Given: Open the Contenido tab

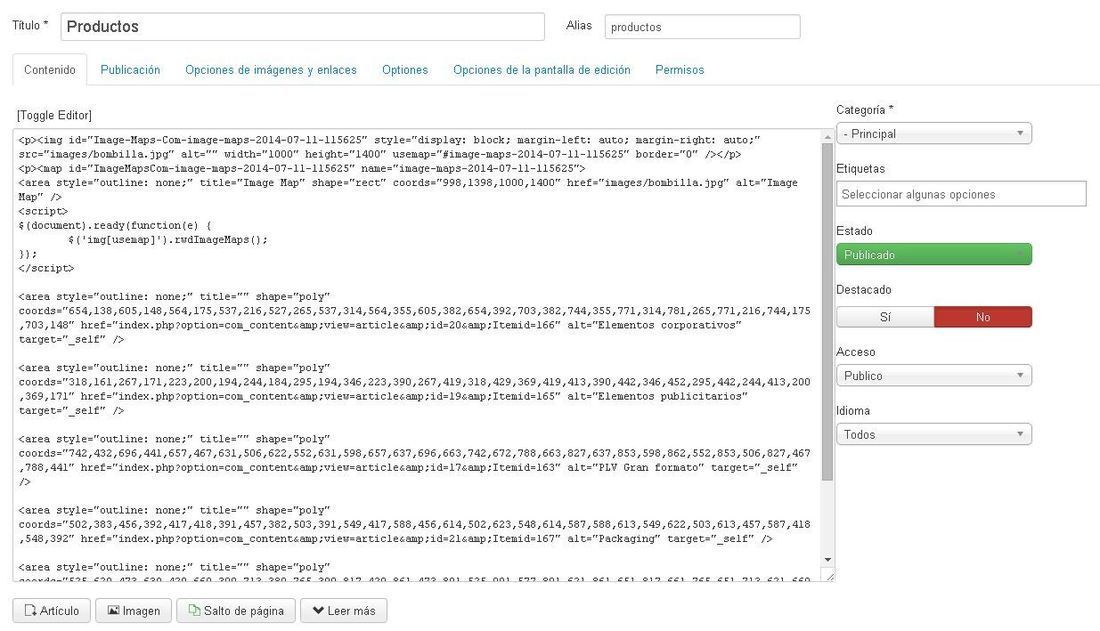Looking at the screenshot, I should [50, 70].
